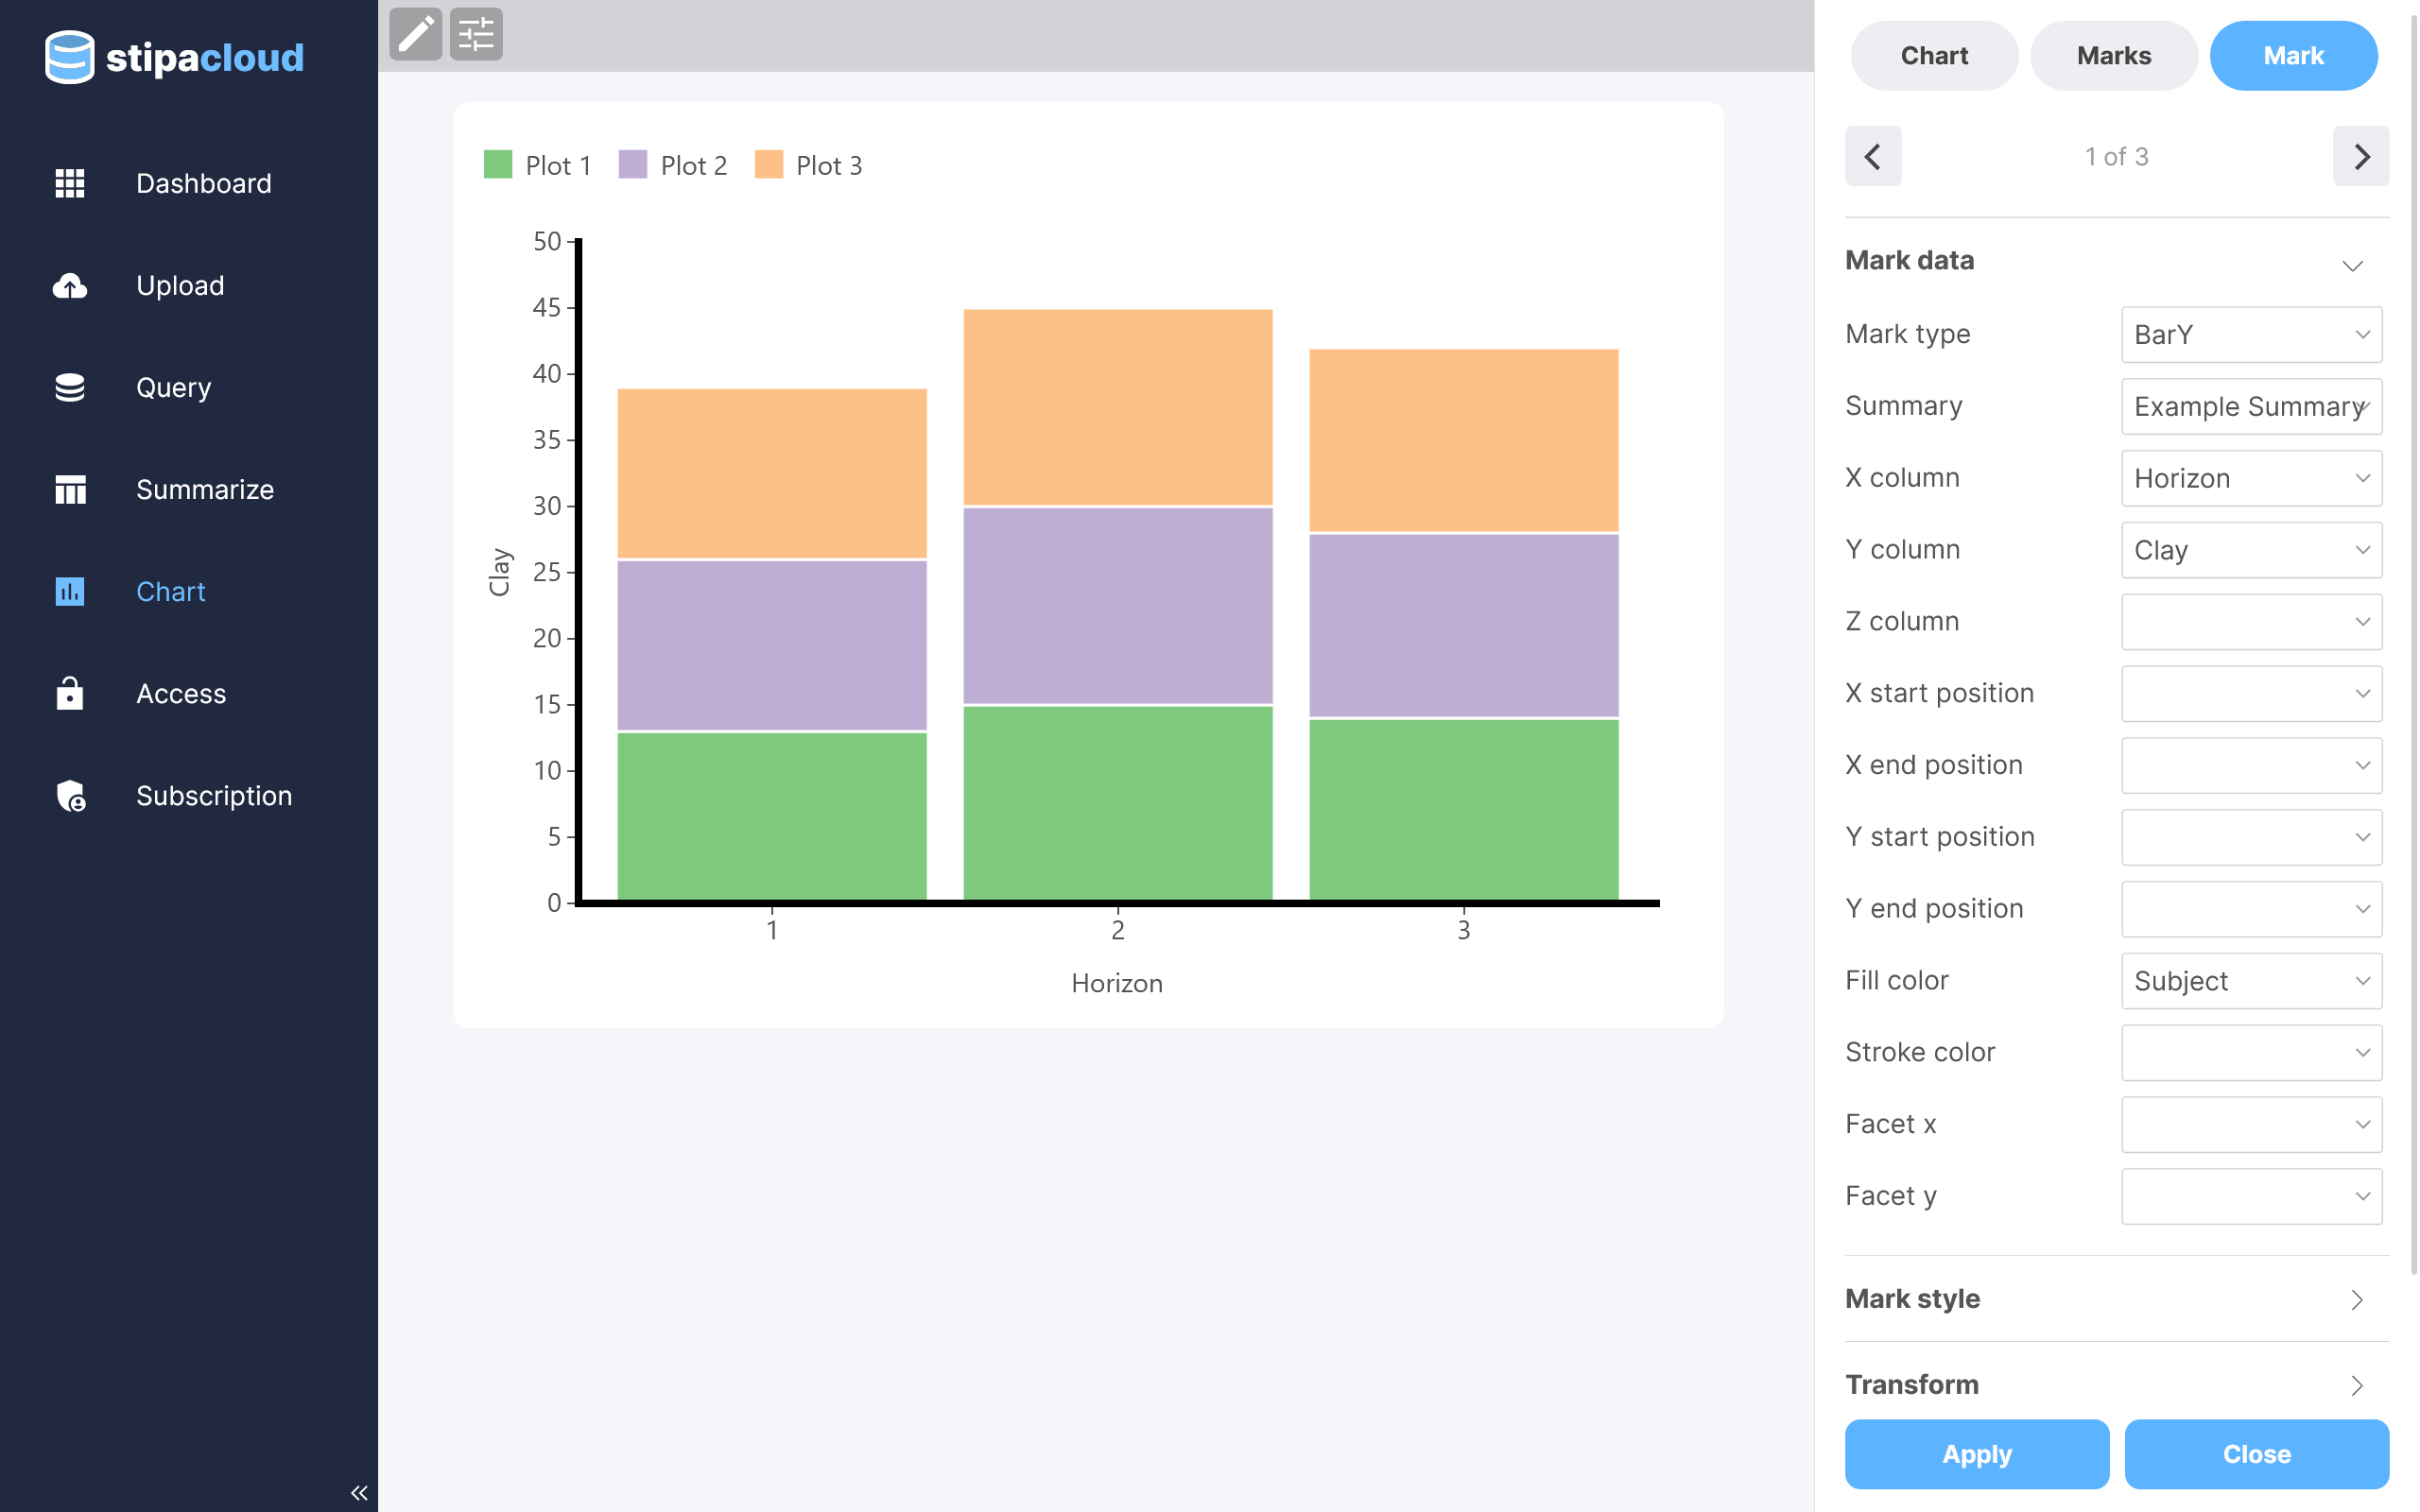This screenshot has height=1512, width=2420.
Task: Click the Upload cloud icon
Action: (x=69, y=286)
